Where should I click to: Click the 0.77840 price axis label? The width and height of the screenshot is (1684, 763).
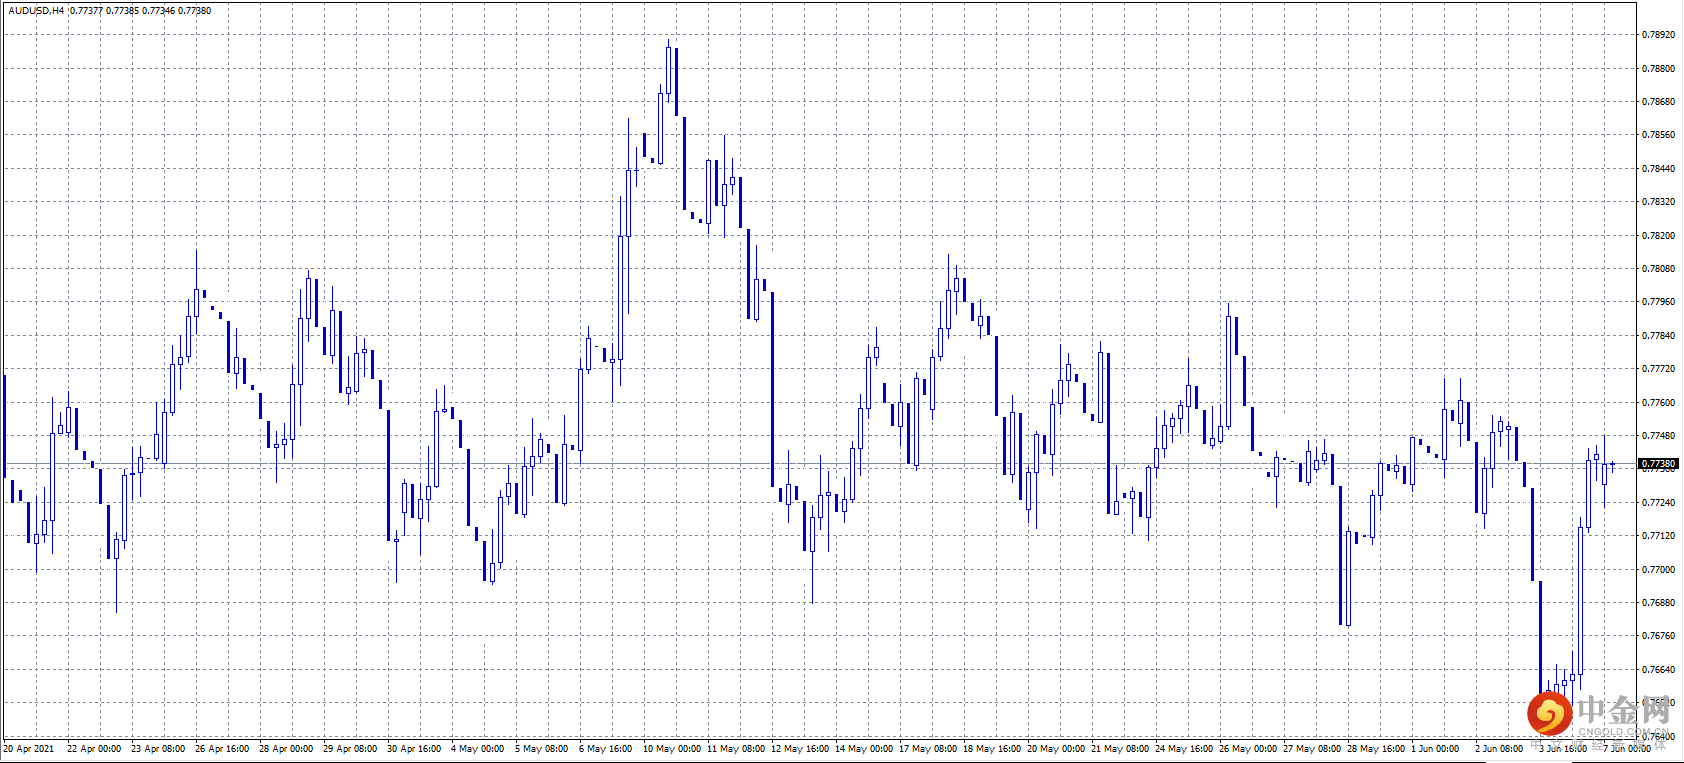coord(1658,336)
